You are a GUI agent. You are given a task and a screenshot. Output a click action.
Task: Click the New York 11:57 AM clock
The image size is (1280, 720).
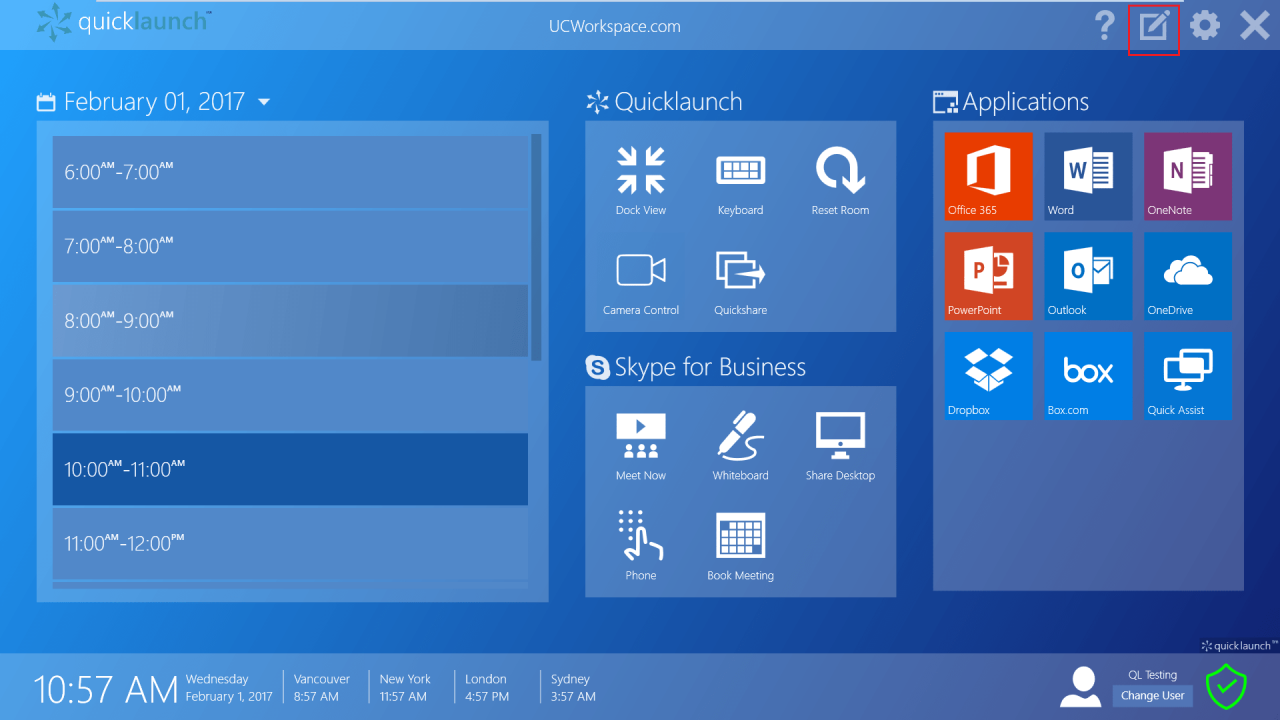click(405, 687)
